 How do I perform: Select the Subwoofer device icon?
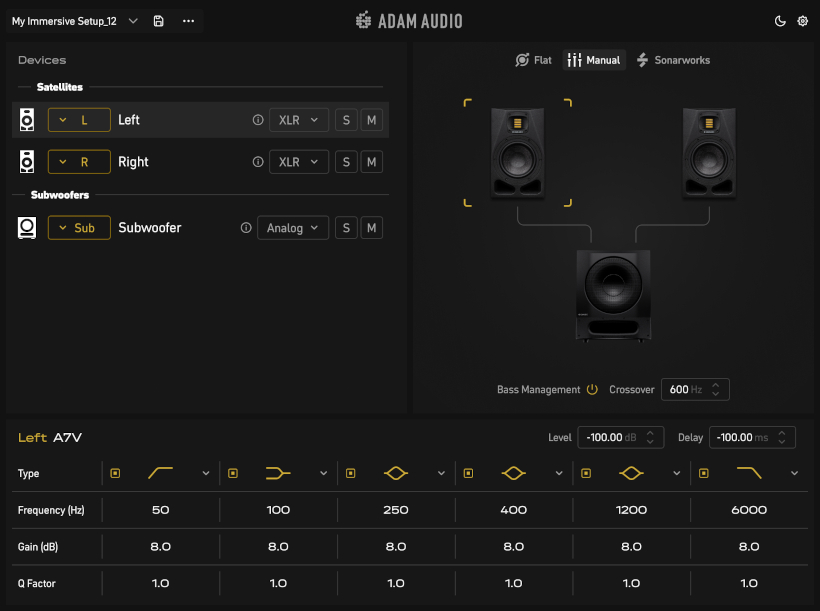pyautogui.click(x=27, y=228)
